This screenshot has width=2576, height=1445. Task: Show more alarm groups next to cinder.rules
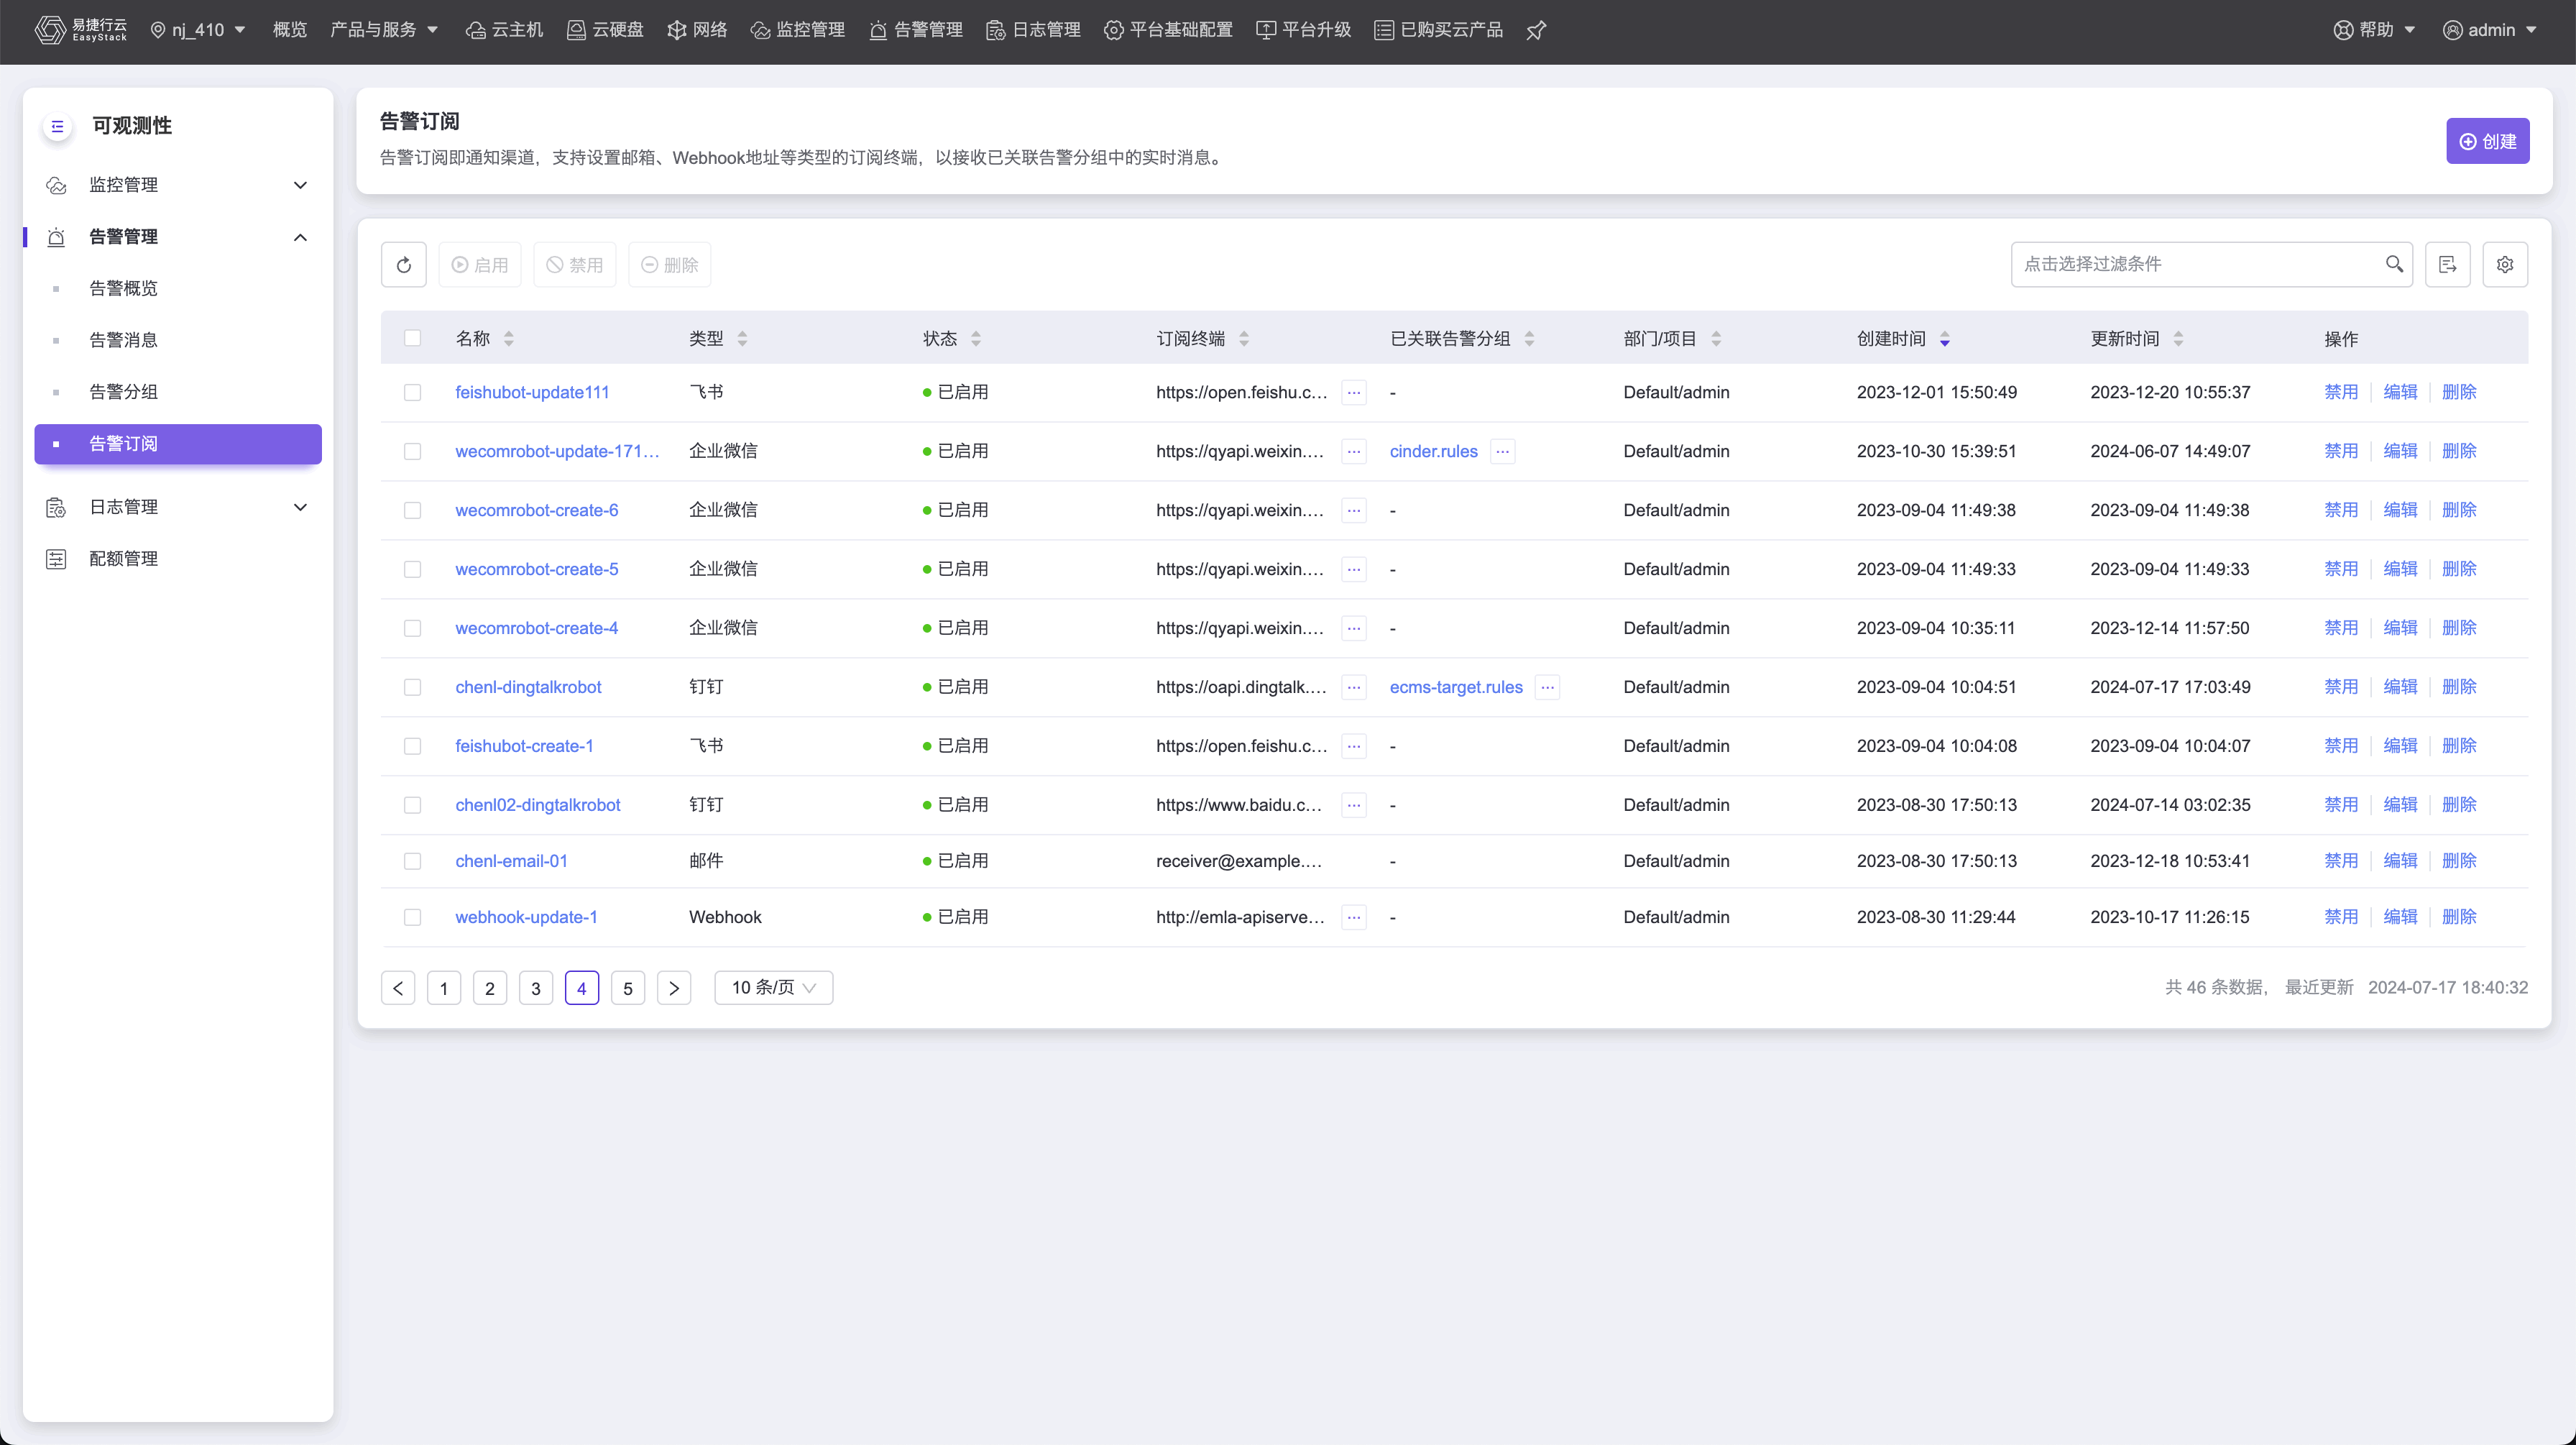click(x=1502, y=452)
